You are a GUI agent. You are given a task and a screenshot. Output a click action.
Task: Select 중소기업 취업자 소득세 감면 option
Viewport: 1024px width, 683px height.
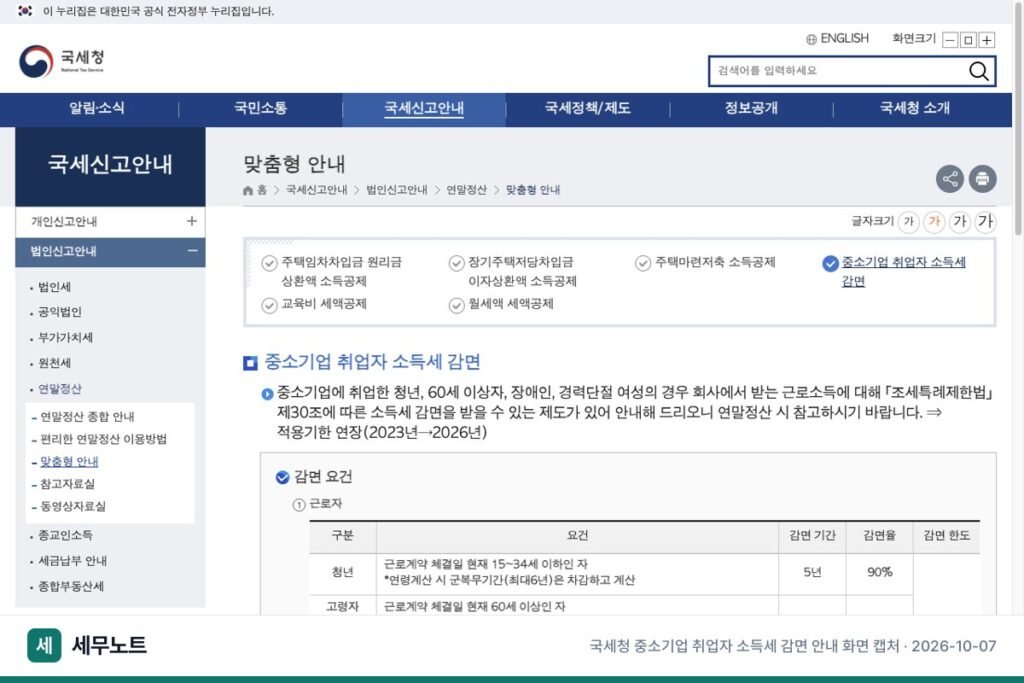click(894, 272)
